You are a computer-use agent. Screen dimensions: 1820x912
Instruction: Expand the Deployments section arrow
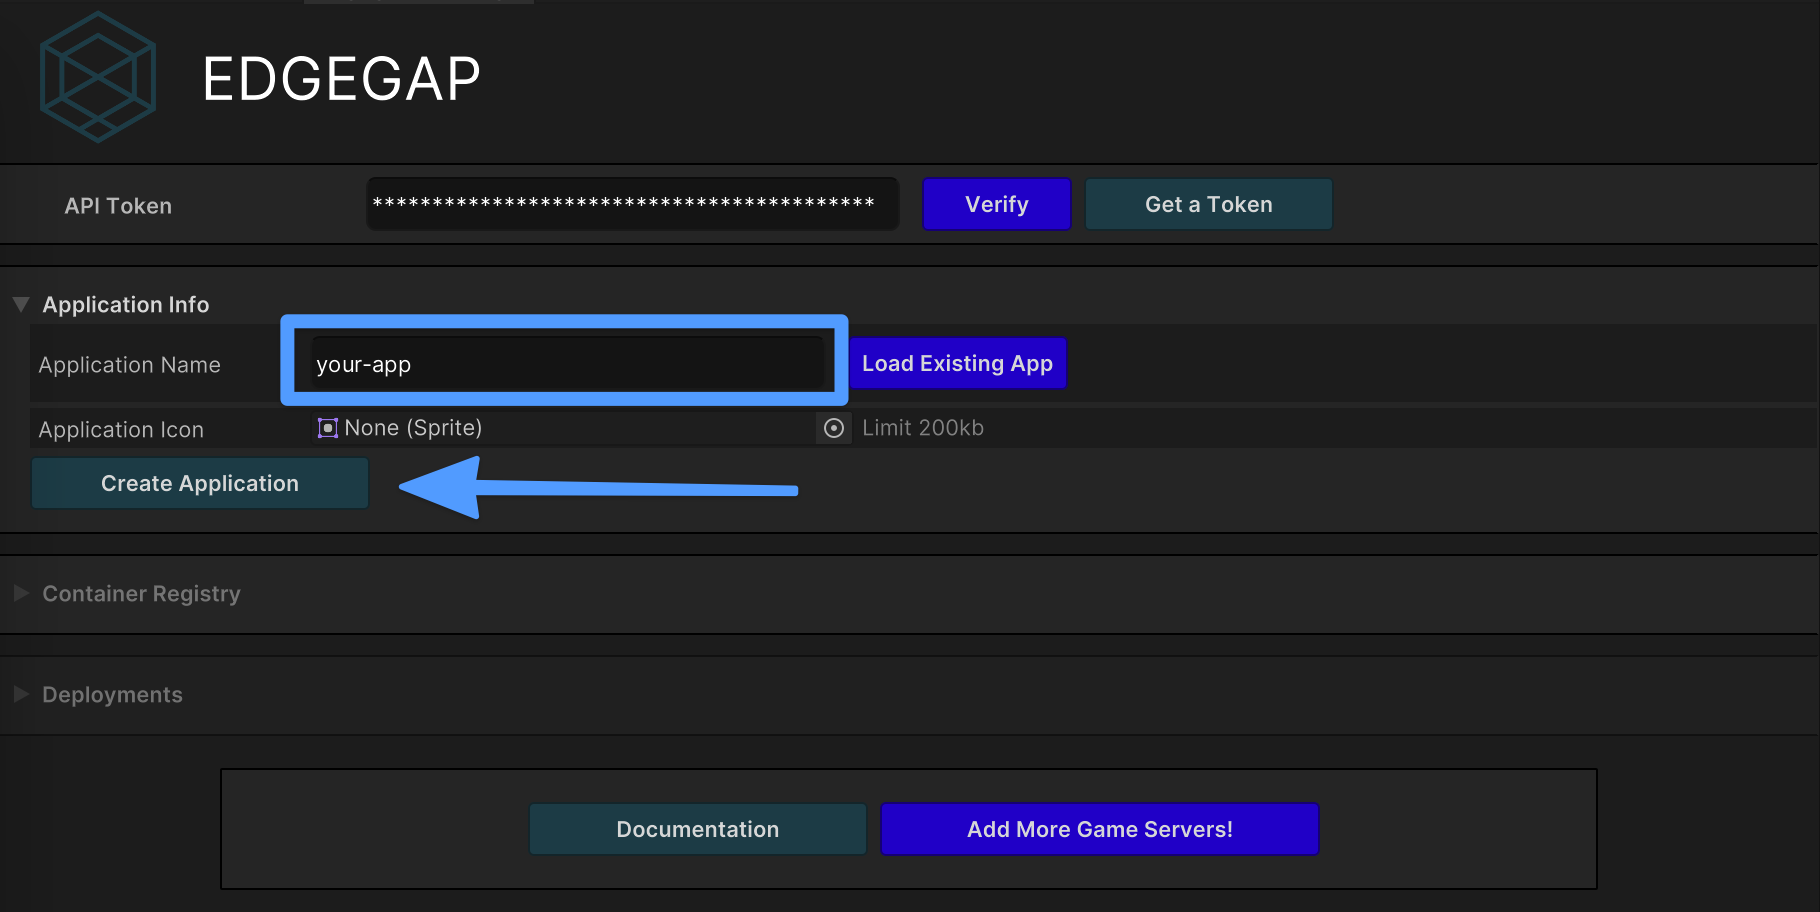21,694
